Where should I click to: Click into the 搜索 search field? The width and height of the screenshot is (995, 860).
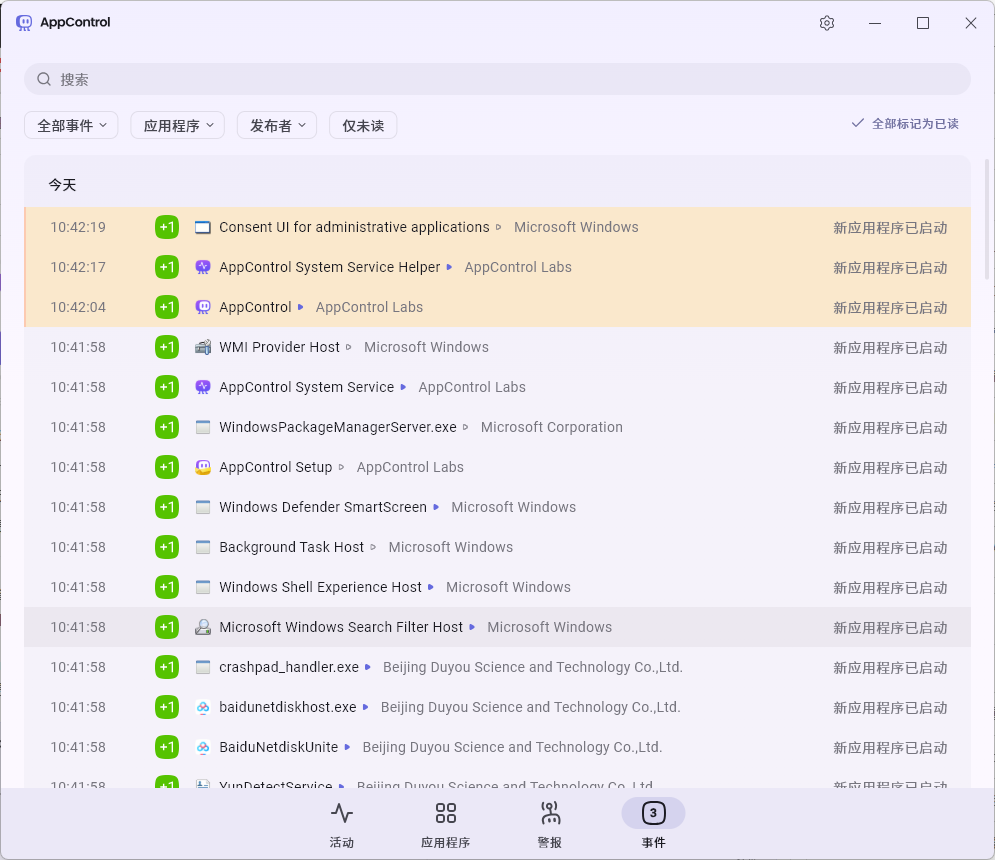pos(498,79)
